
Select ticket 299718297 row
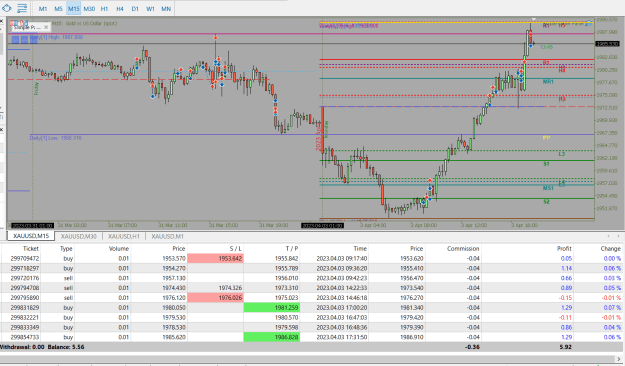311,268
